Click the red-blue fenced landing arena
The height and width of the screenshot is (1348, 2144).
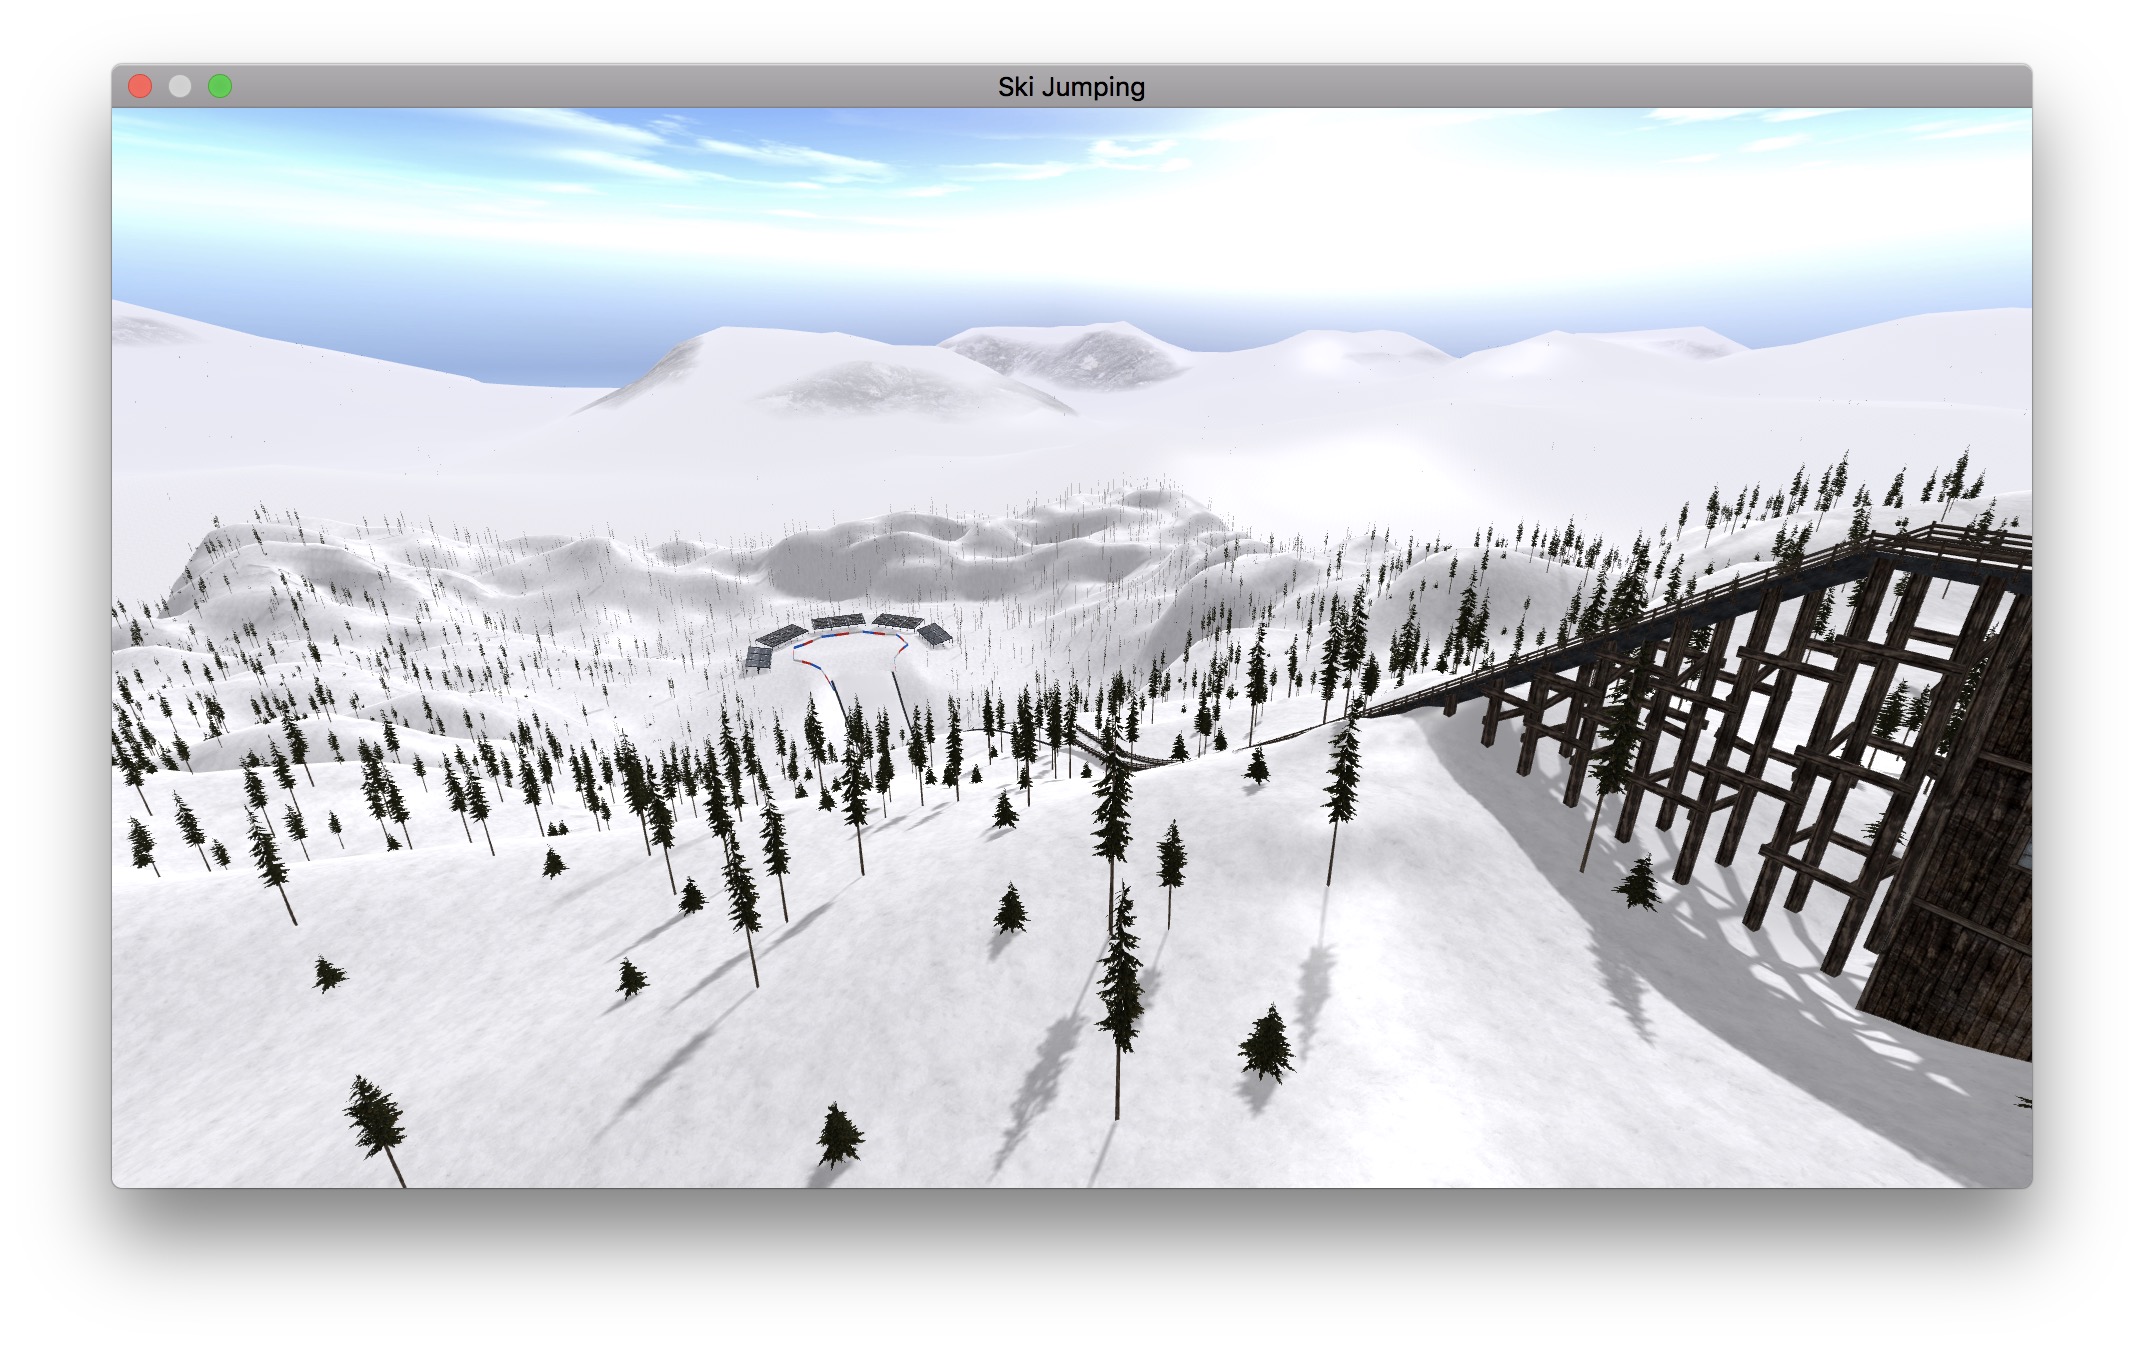[x=850, y=655]
